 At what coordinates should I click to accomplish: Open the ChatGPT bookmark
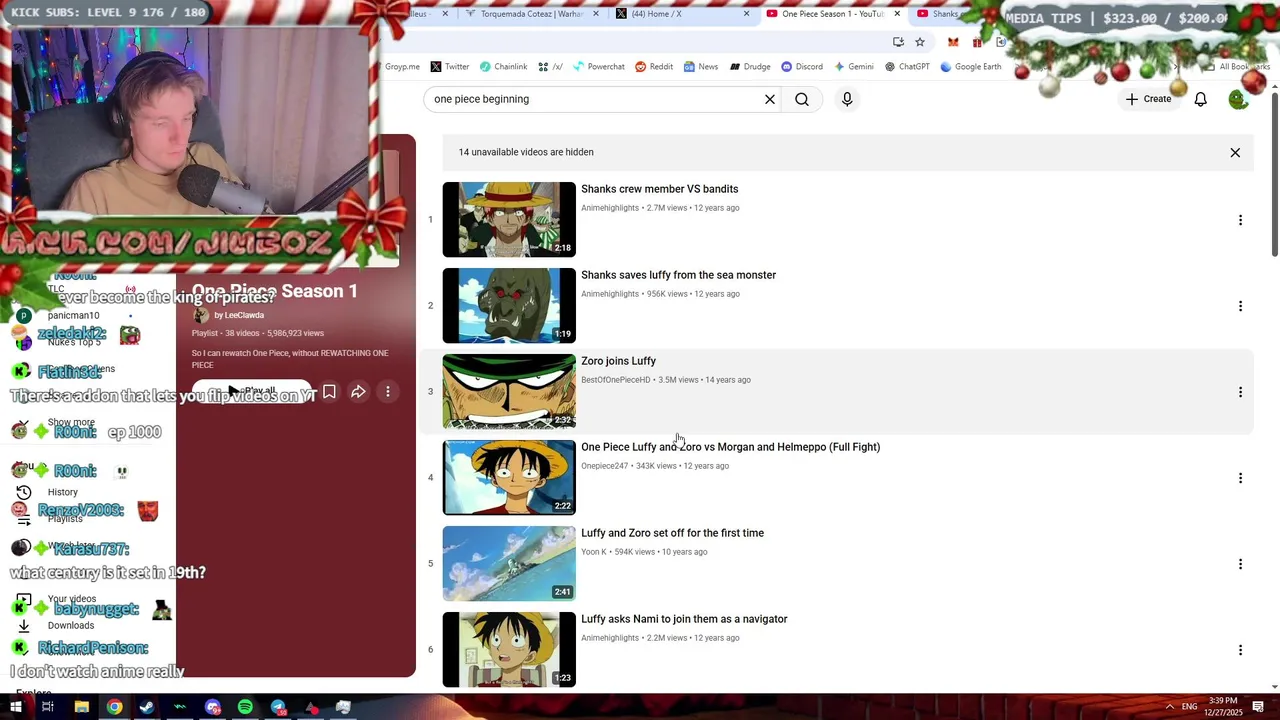[907, 67]
